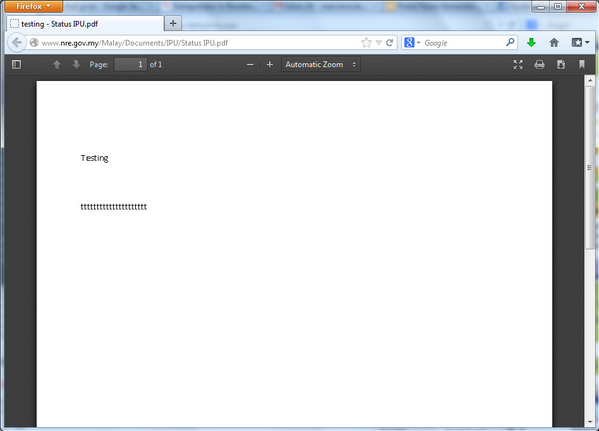Image resolution: width=599 pixels, height=431 pixels.
Task: Toggle the PDF viewer sidebar
Action: tap(16, 65)
